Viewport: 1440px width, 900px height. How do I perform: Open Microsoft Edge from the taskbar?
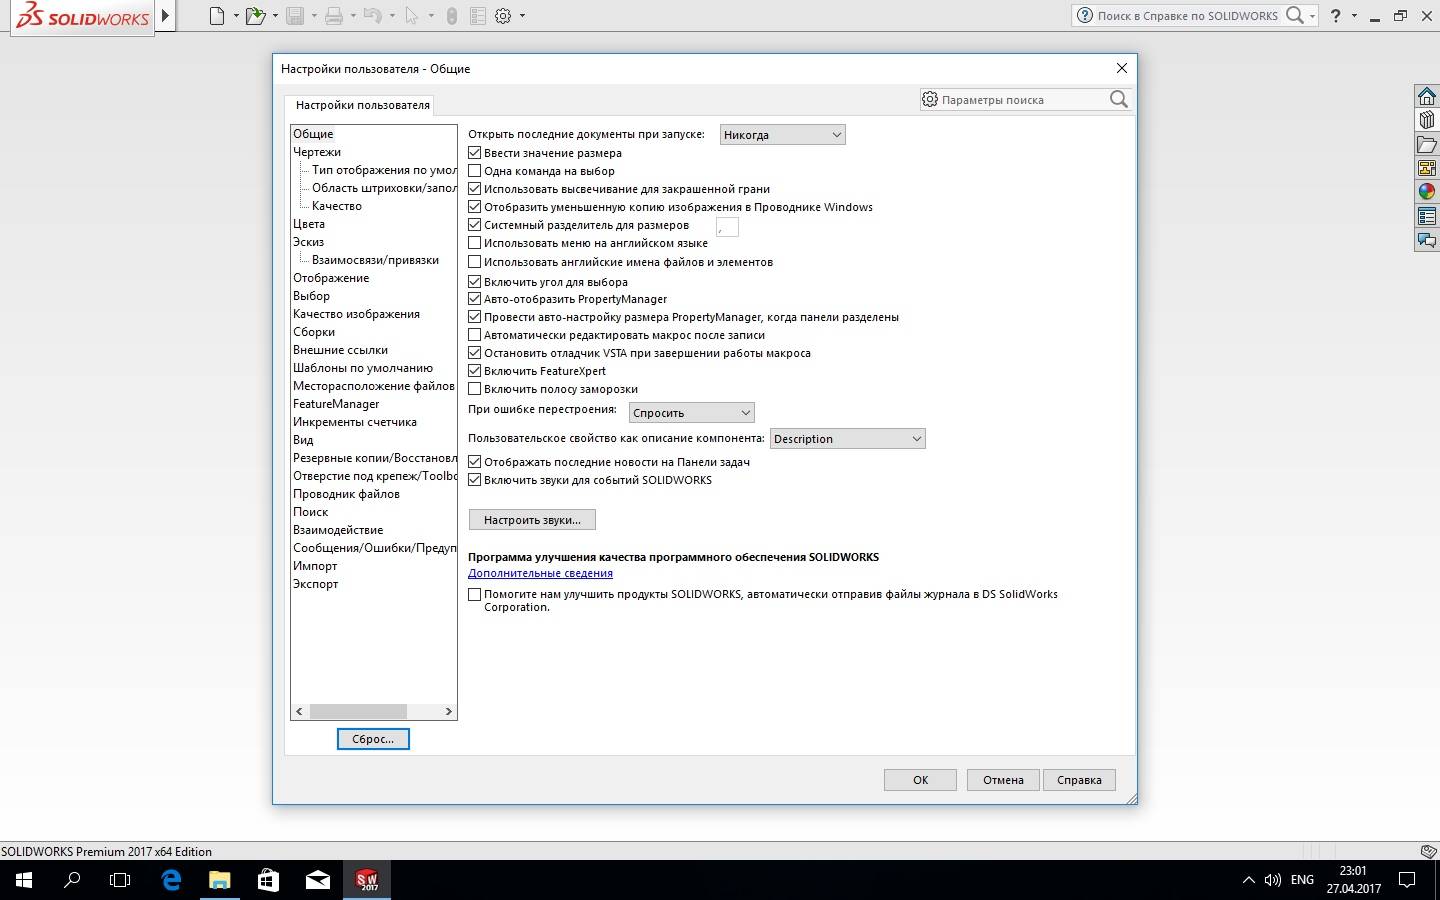(171, 880)
